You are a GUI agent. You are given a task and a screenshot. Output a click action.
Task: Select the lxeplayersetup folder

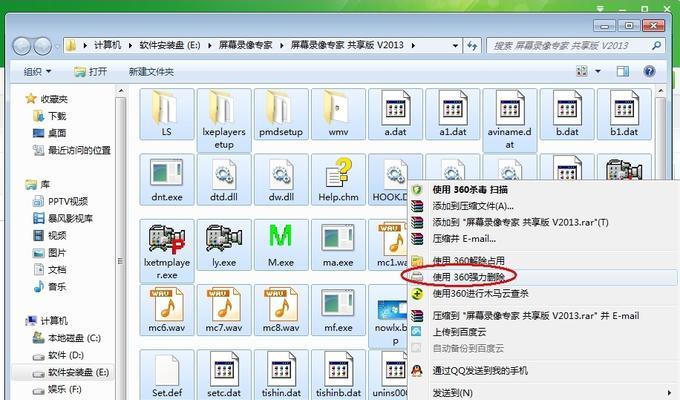[224, 120]
